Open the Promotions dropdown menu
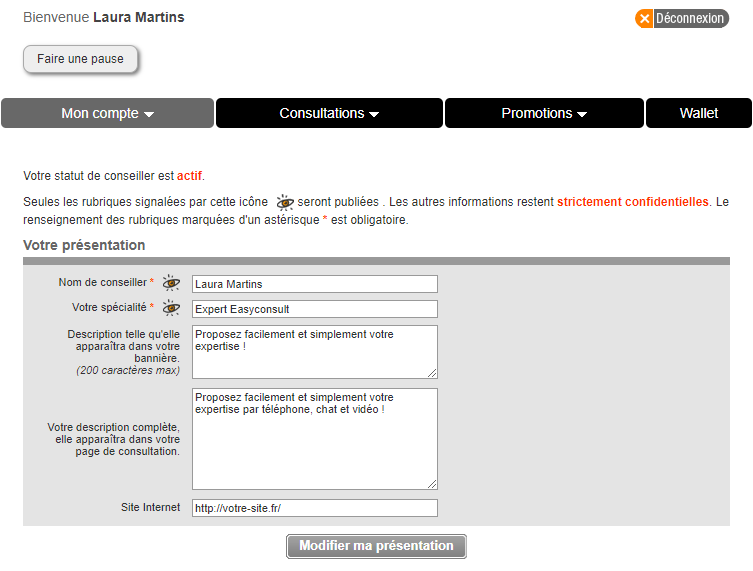This screenshot has height=571, width=753. click(544, 113)
